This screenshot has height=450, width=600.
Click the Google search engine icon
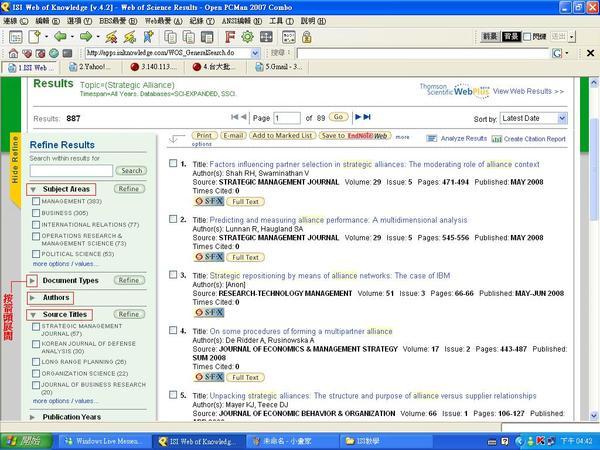[x=557, y=53]
